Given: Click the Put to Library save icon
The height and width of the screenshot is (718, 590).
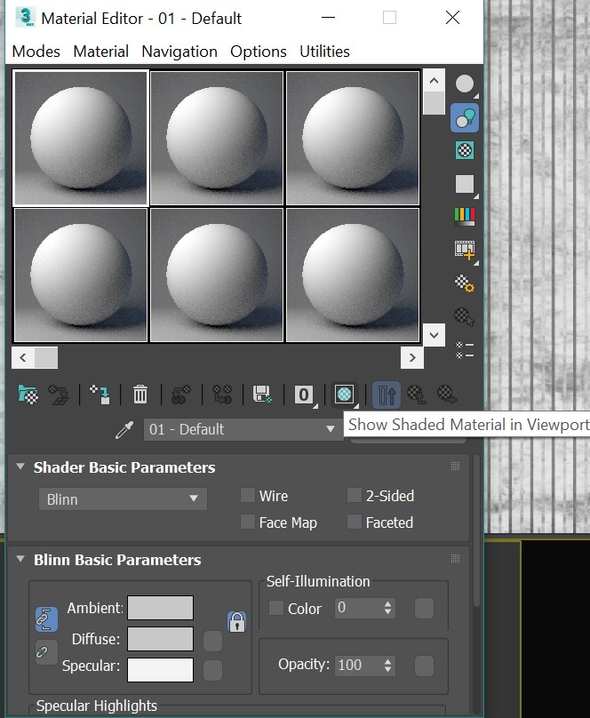Looking at the screenshot, I should point(262,394).
